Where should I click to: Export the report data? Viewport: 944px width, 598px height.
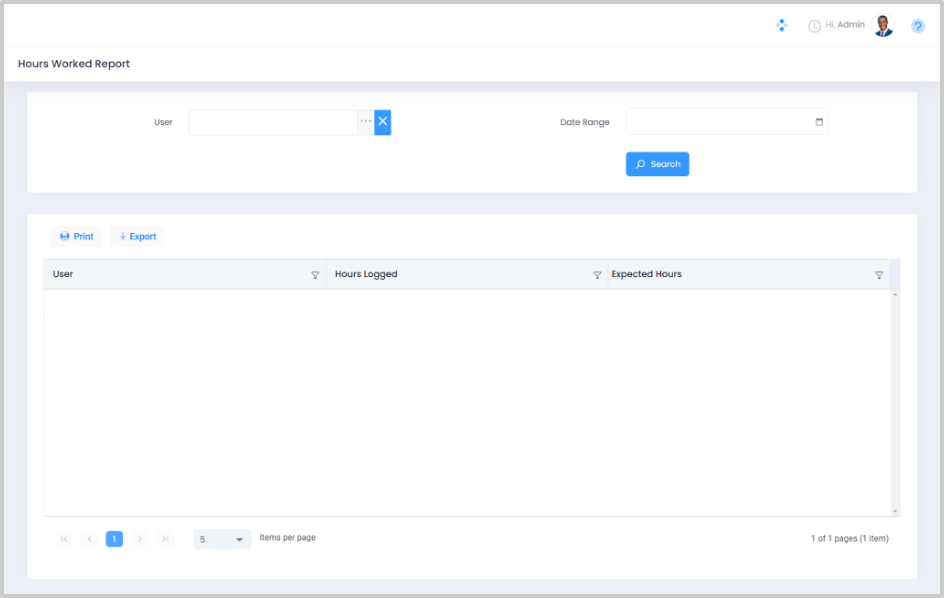[137, 237]
